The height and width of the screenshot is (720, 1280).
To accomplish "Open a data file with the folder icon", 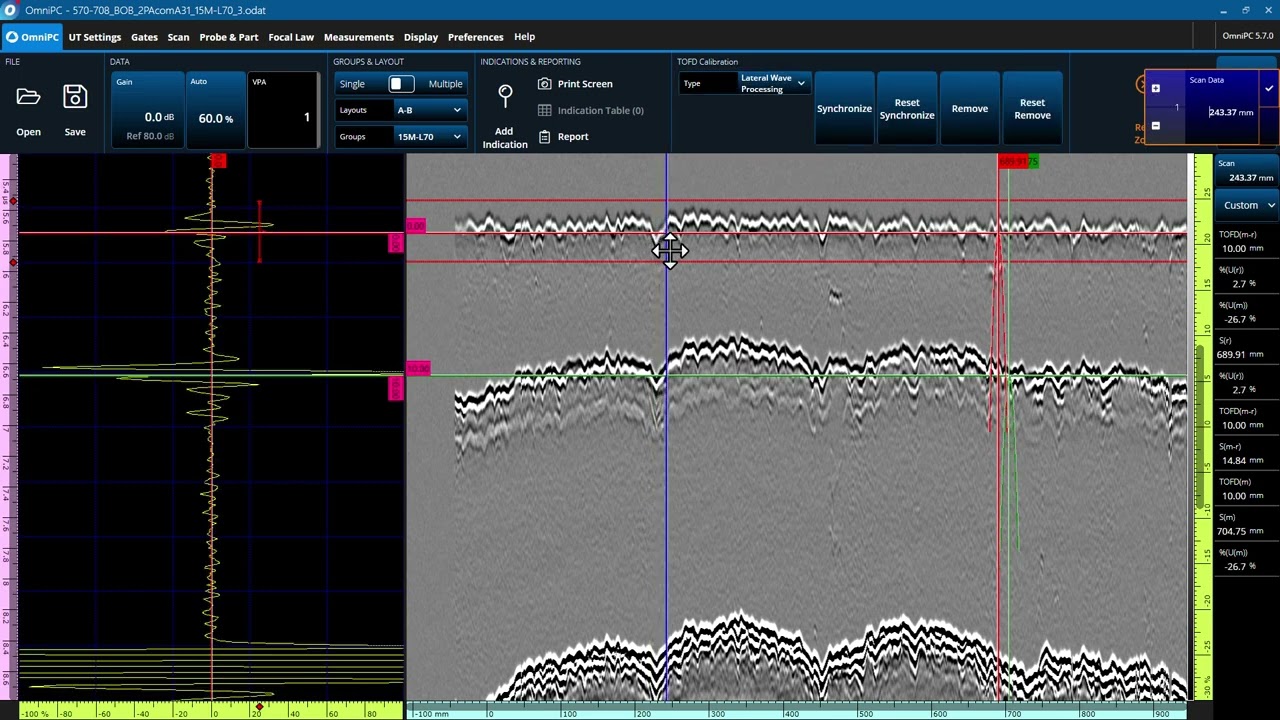I will click(x=28, y=97).
